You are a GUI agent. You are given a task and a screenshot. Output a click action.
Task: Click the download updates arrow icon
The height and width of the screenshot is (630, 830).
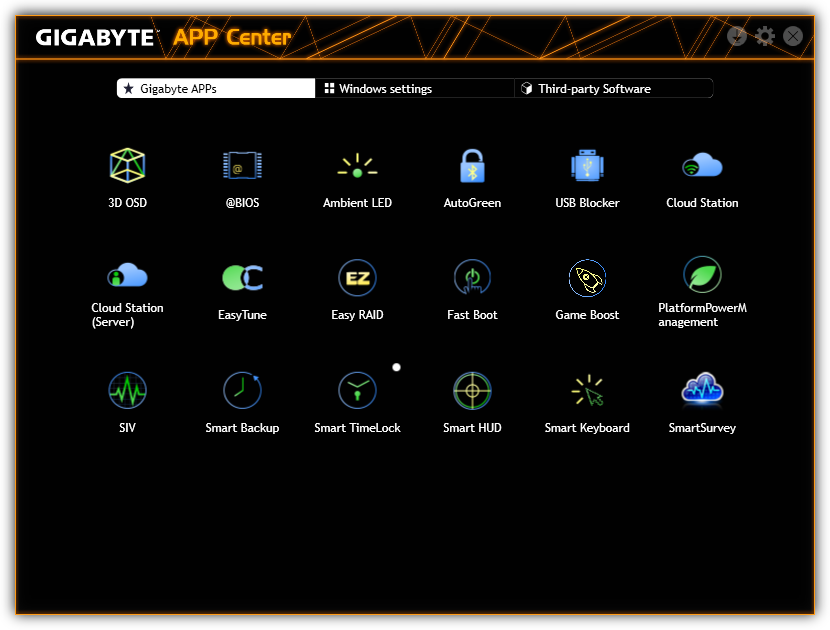(x=736, y=36)
